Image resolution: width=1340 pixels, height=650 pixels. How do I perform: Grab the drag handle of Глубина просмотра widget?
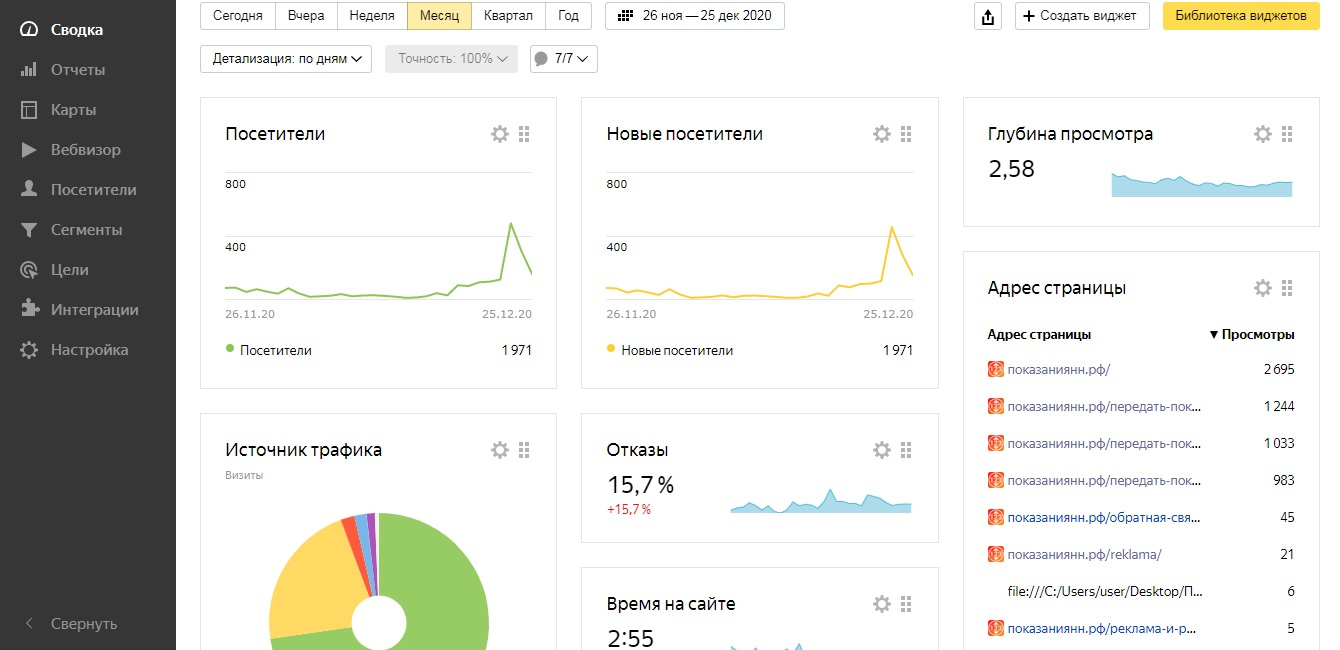point(1287,134)
